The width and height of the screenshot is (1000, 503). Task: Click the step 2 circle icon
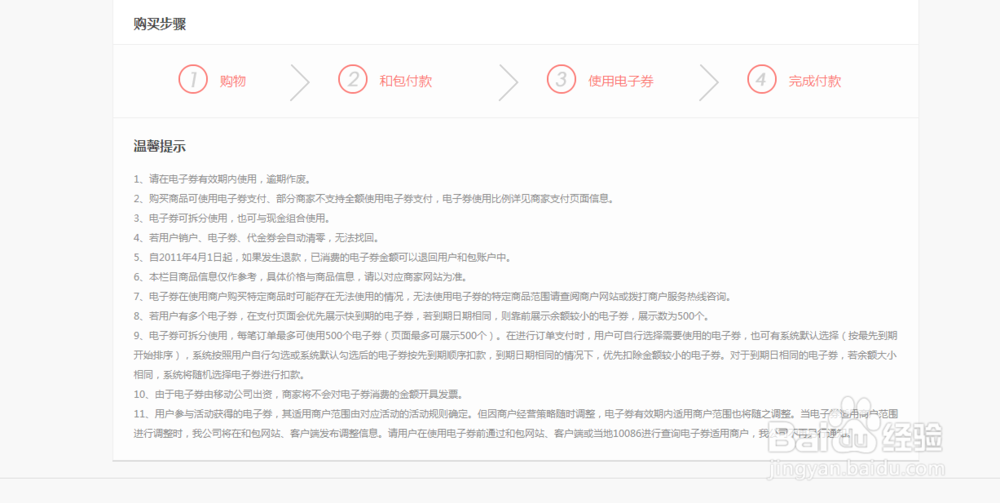pos(353,79)
